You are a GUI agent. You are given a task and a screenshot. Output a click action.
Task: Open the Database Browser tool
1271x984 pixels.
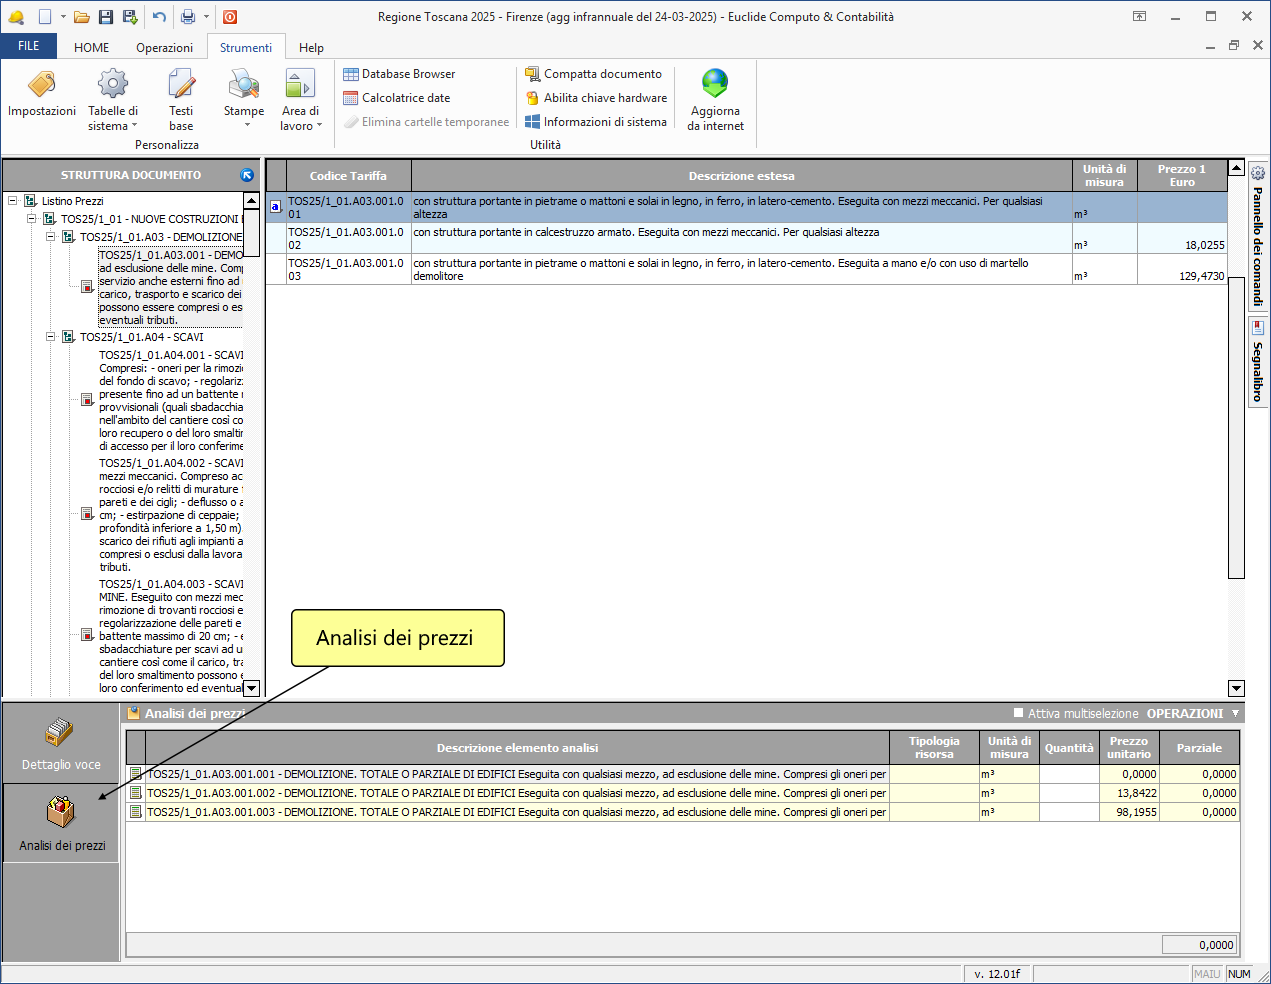(399, 74)
